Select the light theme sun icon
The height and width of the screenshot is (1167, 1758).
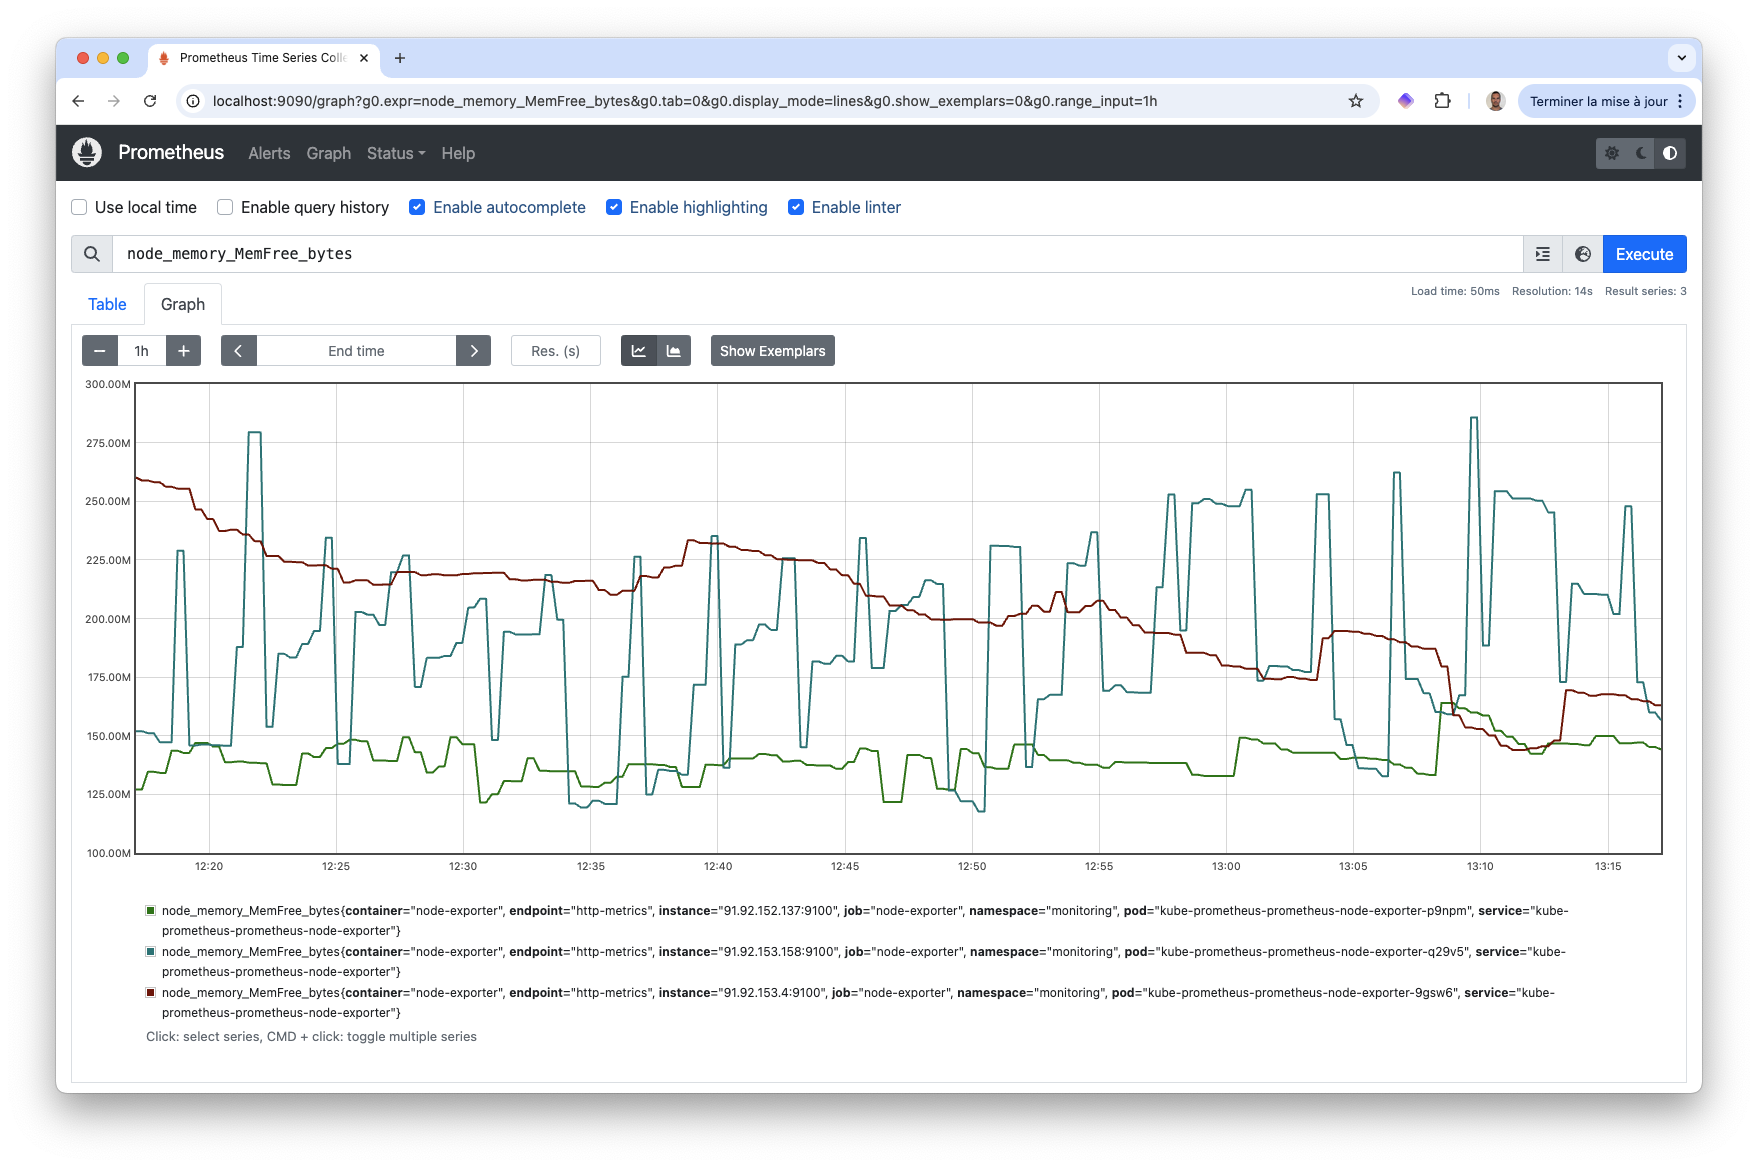(x=1612, y=153)
